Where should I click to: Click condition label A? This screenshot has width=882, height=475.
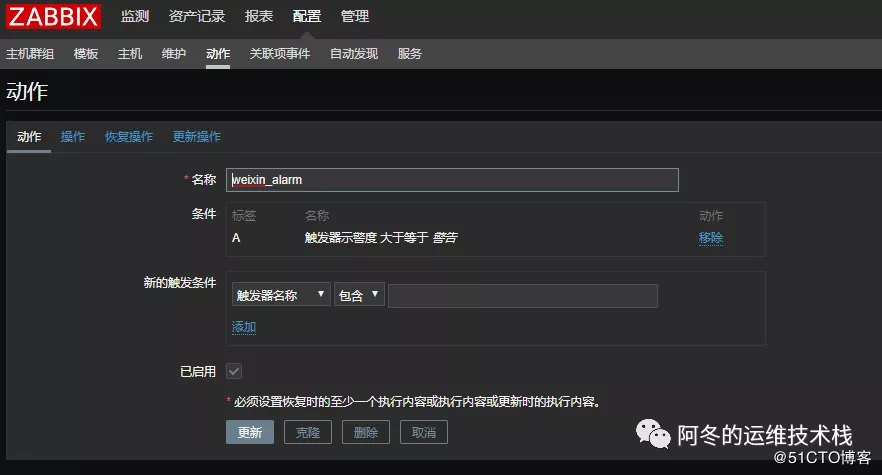pos(236,238)
